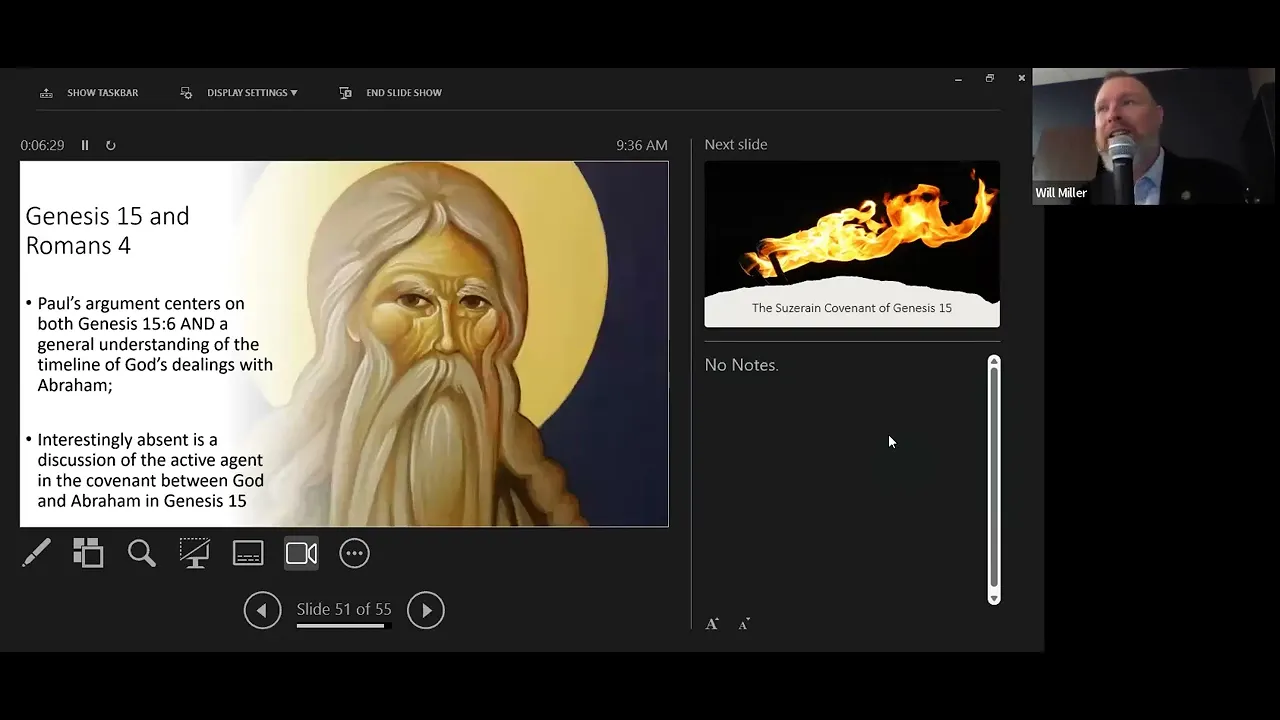Close the presenter view window

point(1021,78)
